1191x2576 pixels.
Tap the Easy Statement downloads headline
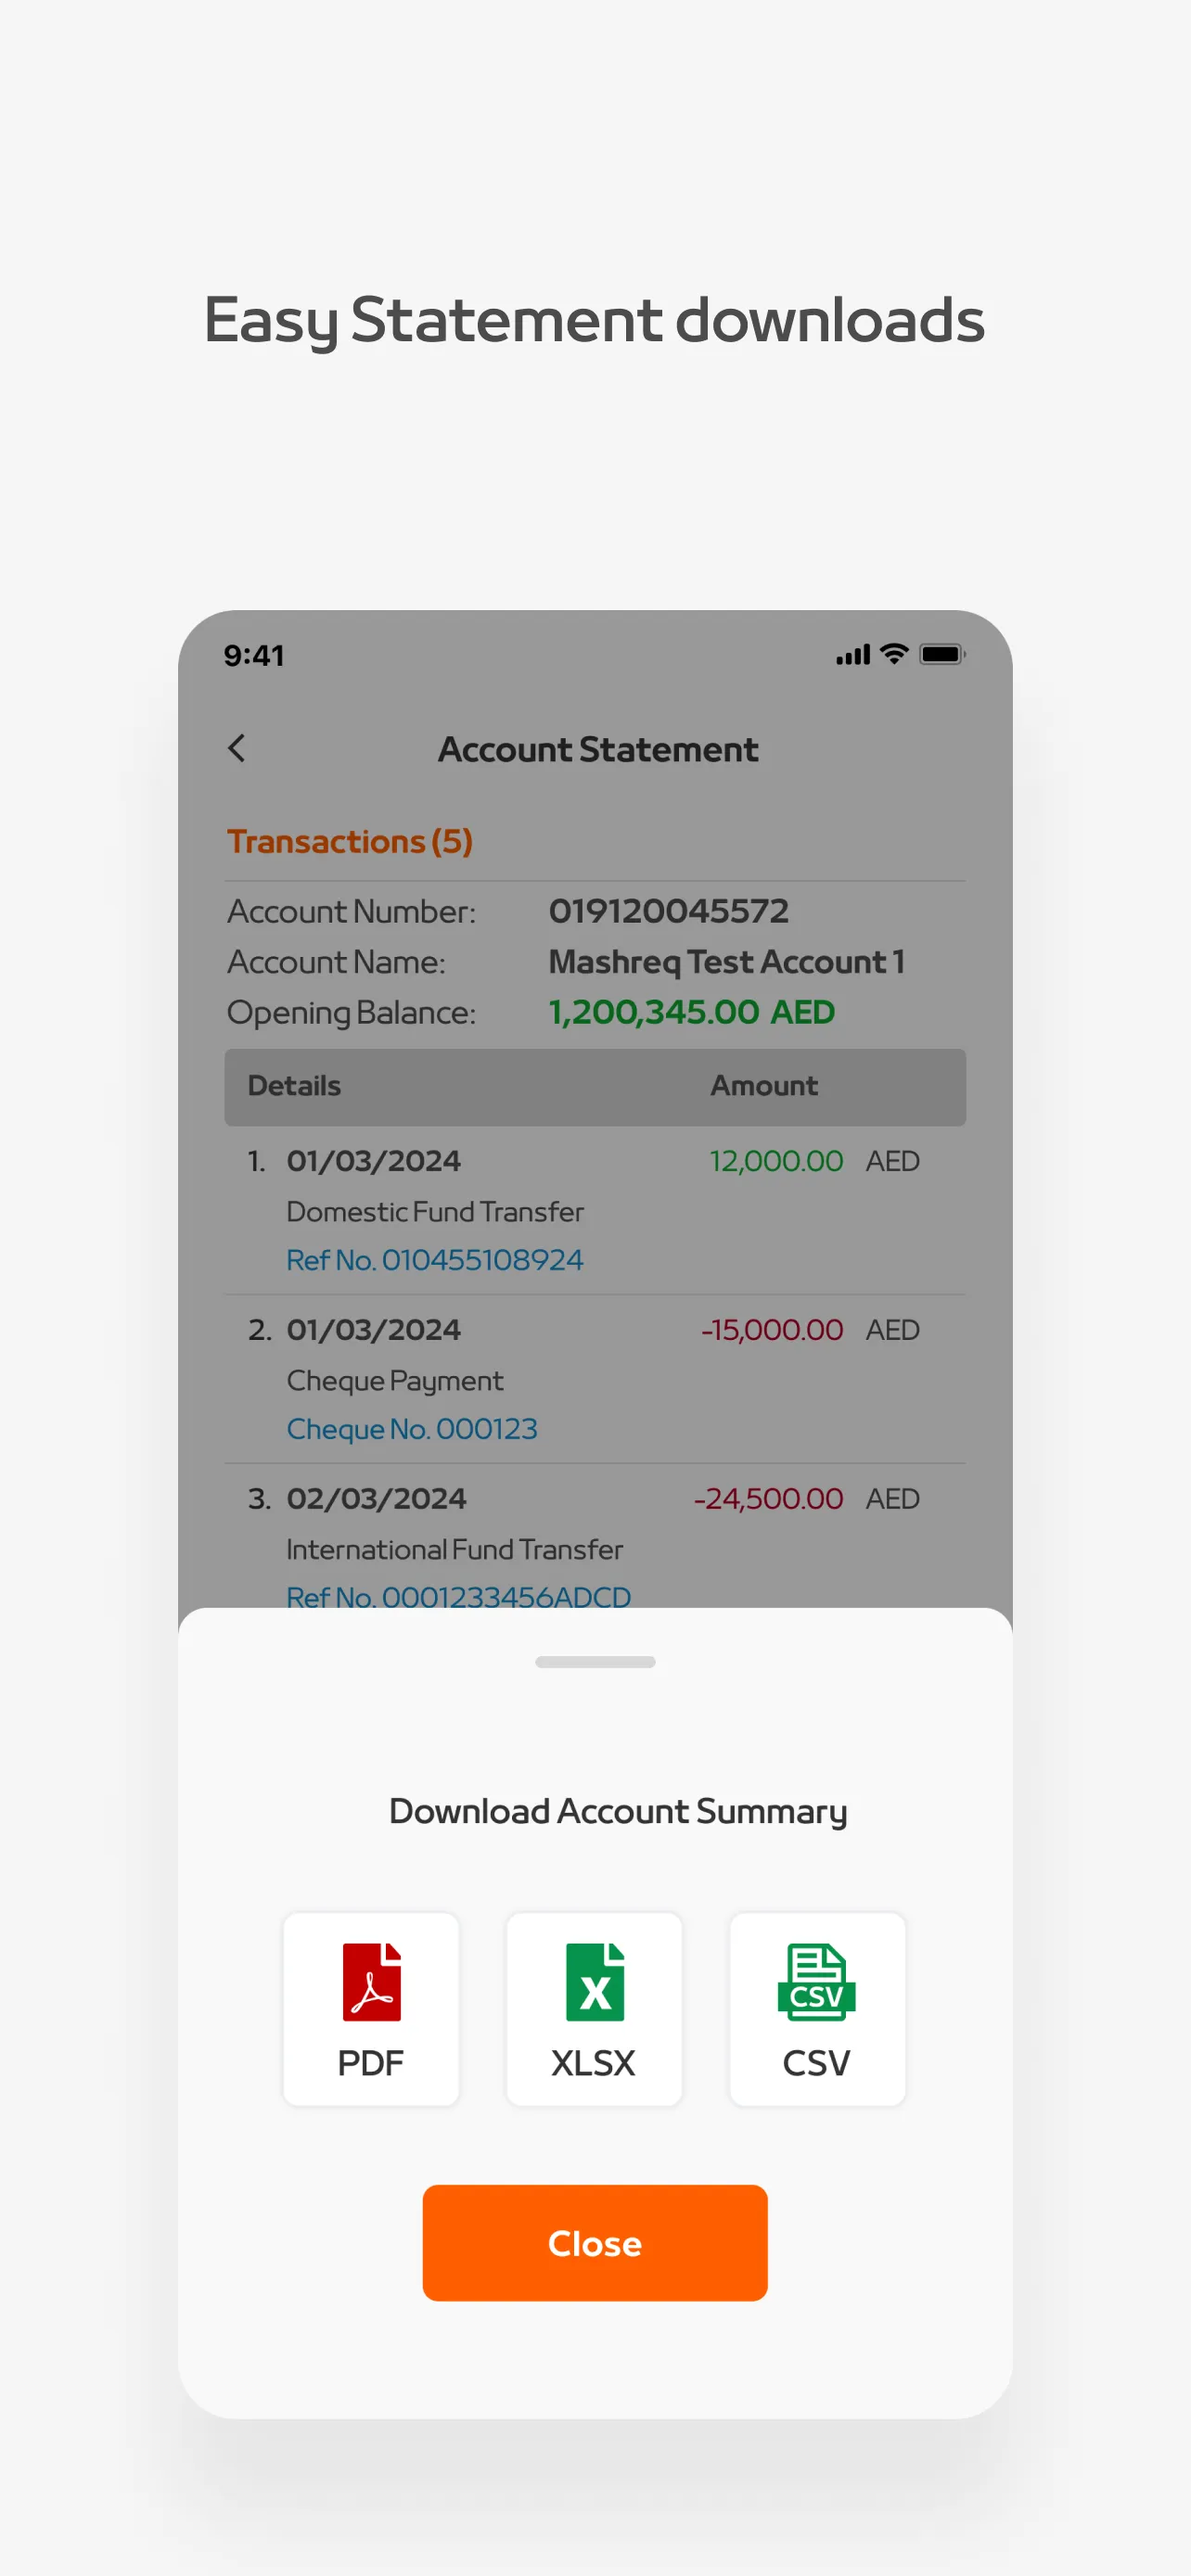[595, 320]
